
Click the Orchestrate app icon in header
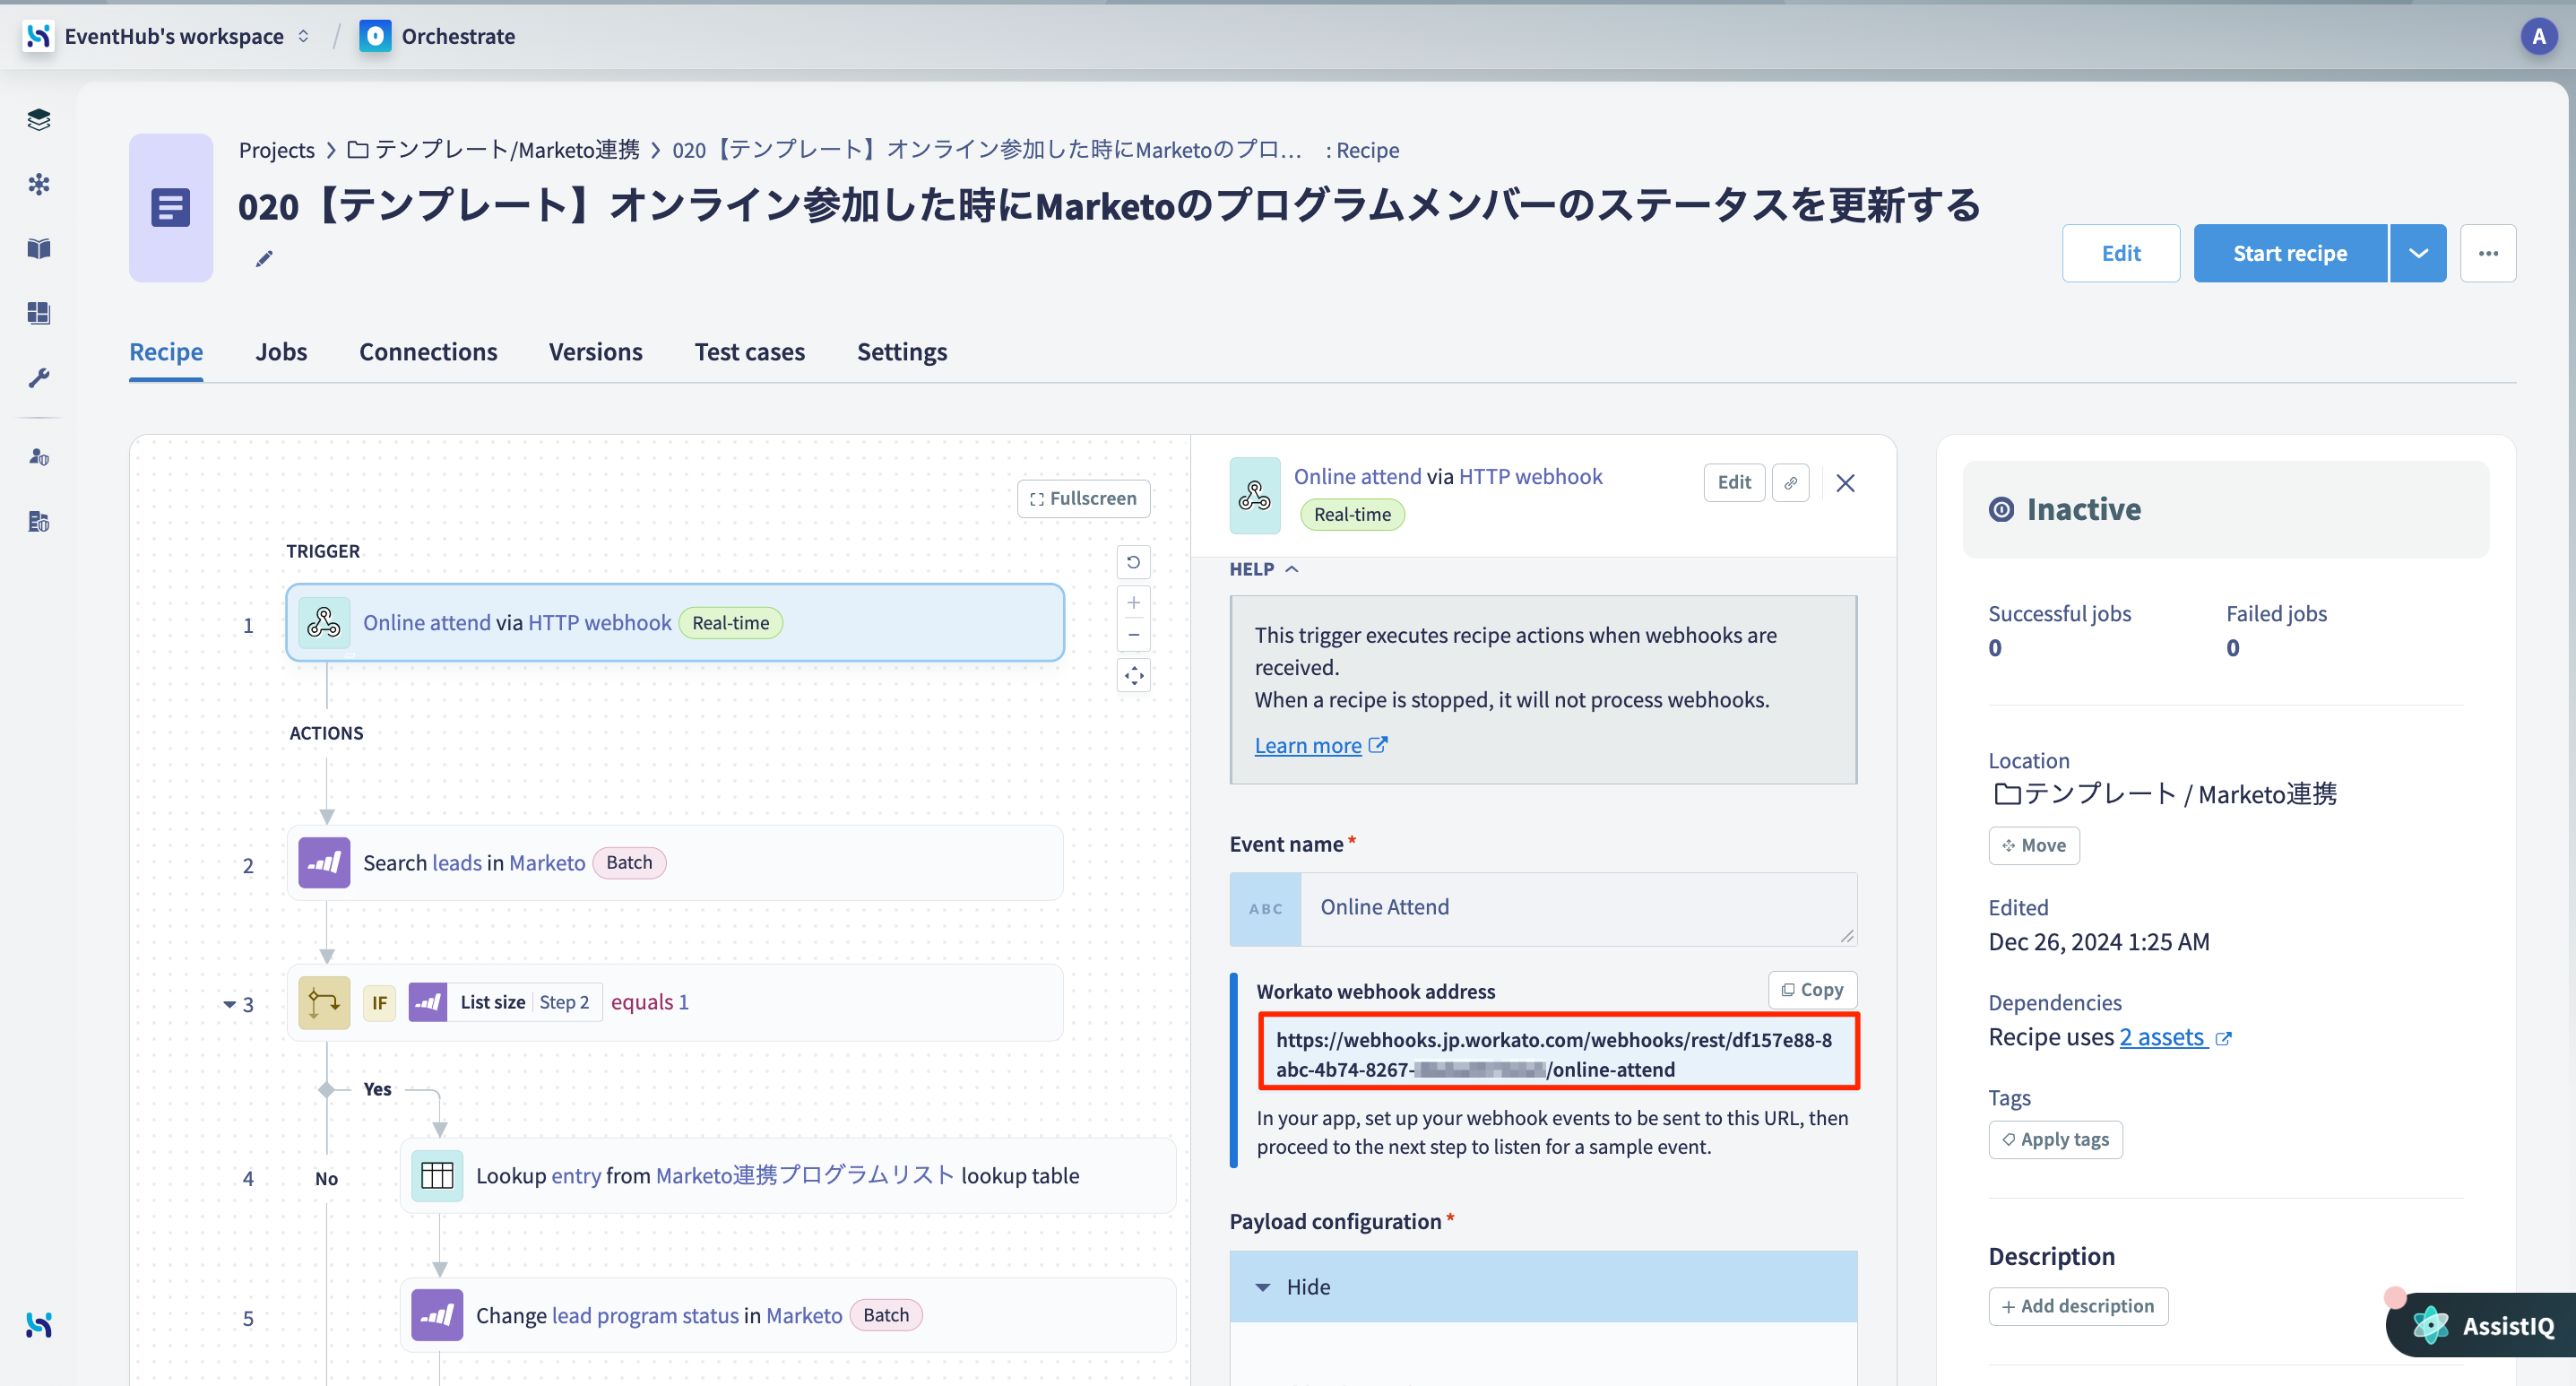[x=375, y=36]
